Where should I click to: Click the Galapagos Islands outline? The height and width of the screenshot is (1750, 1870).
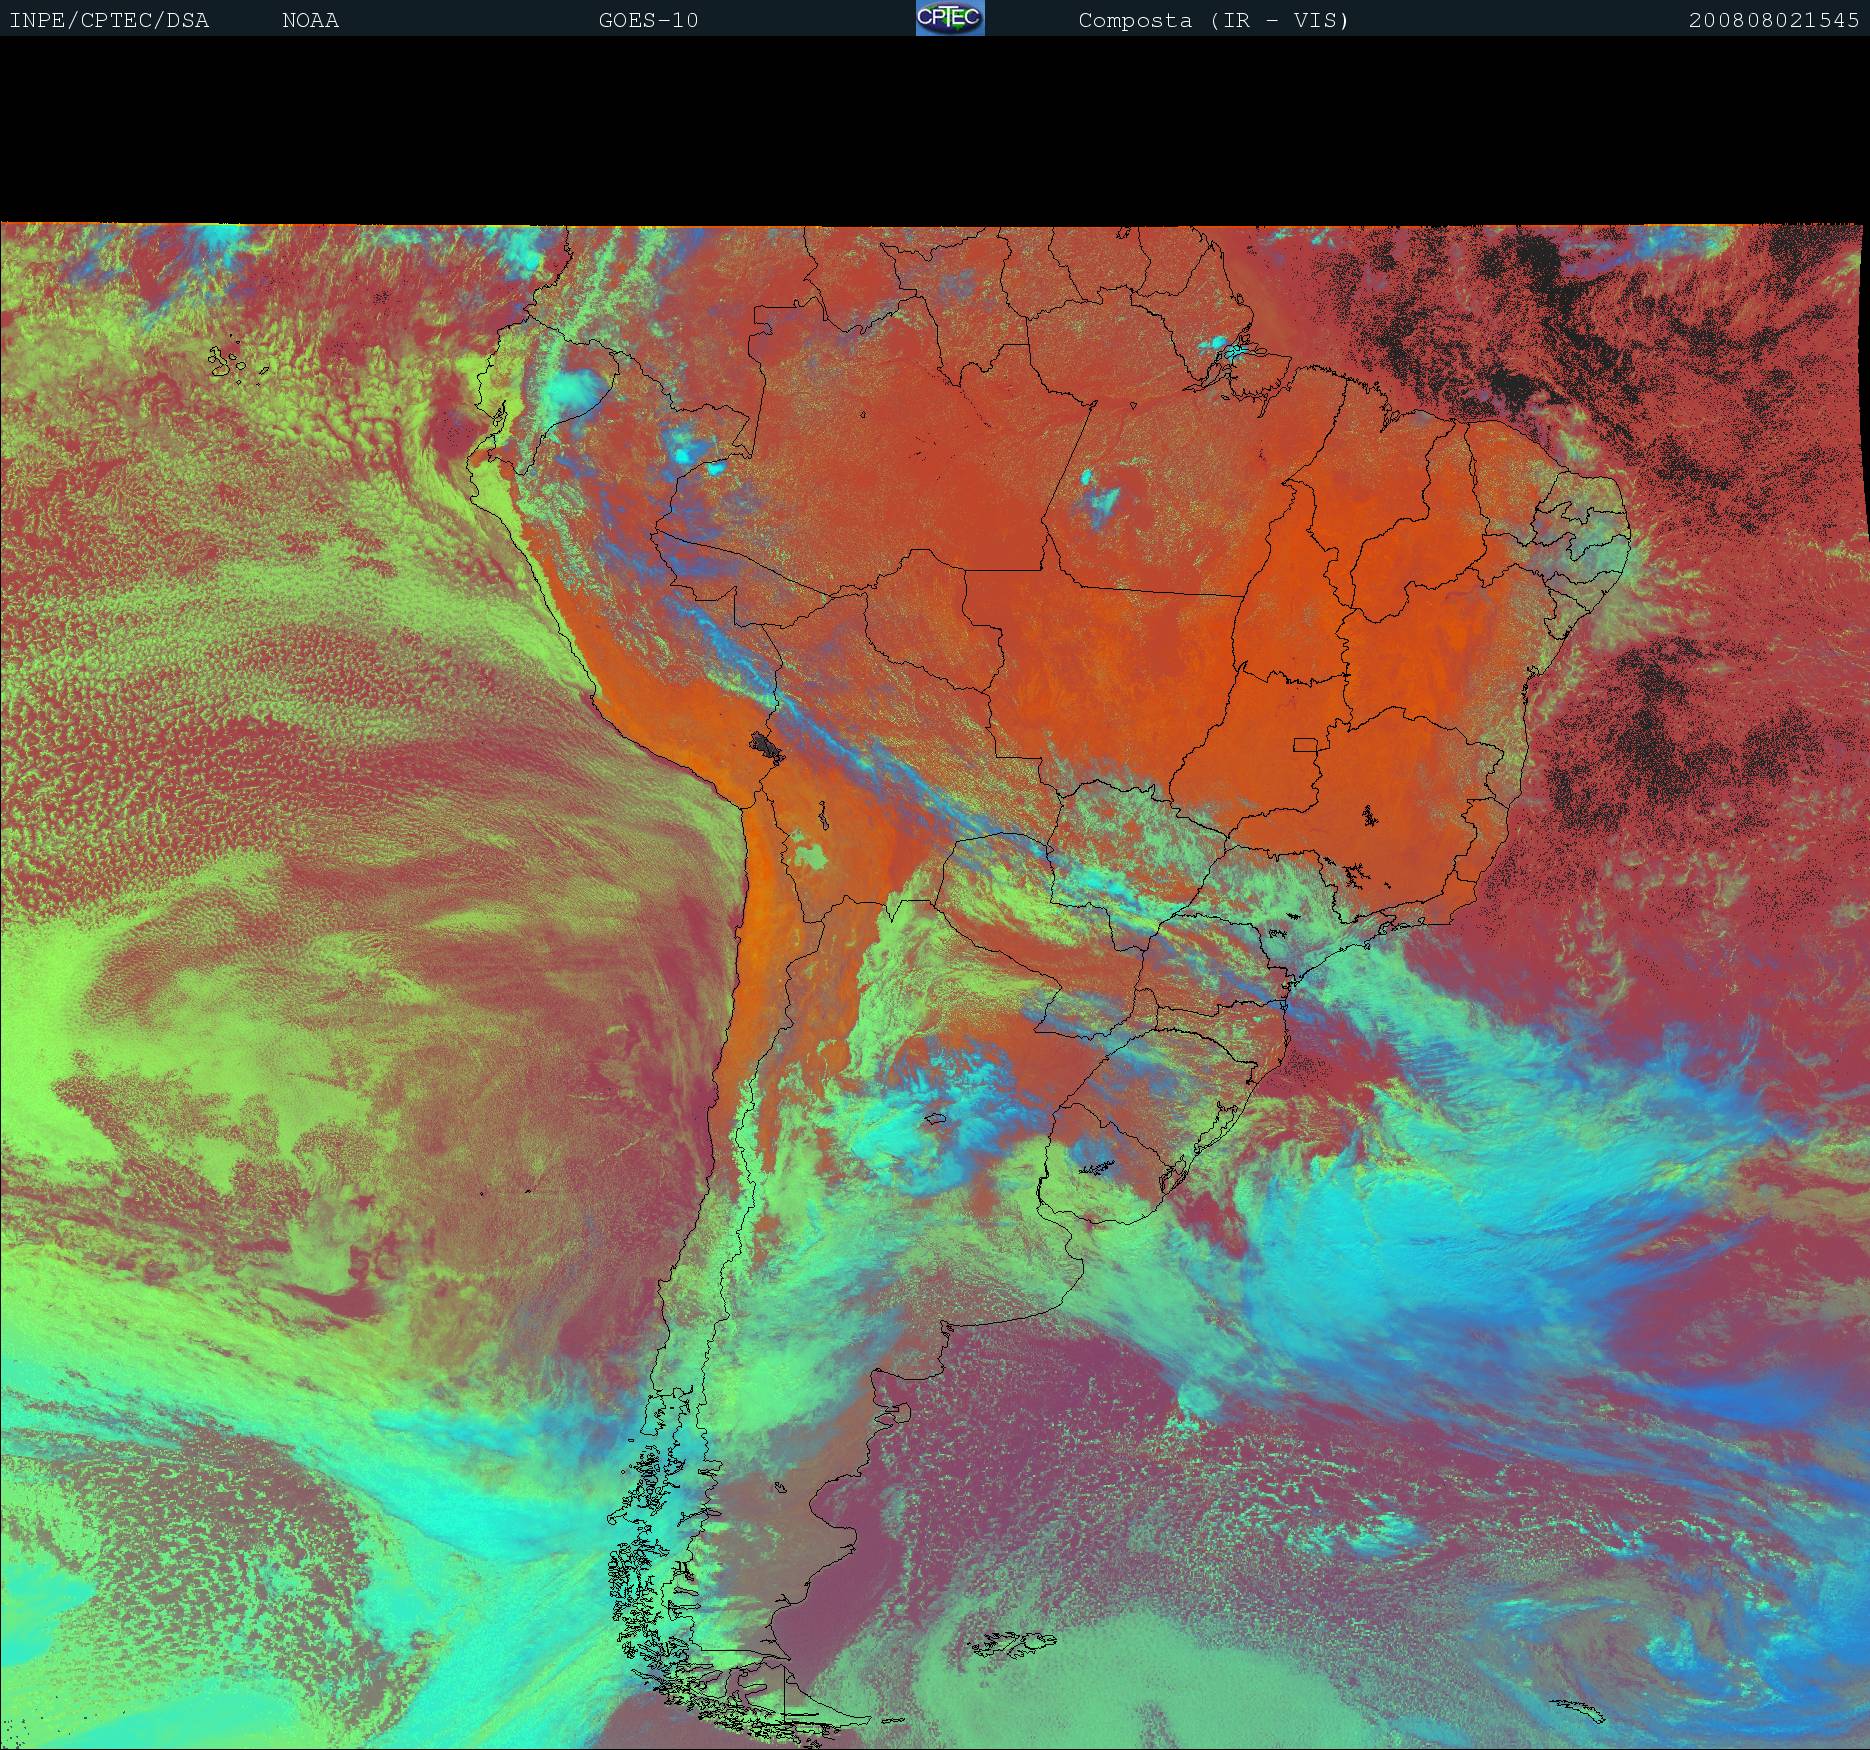tap(228, 363)
